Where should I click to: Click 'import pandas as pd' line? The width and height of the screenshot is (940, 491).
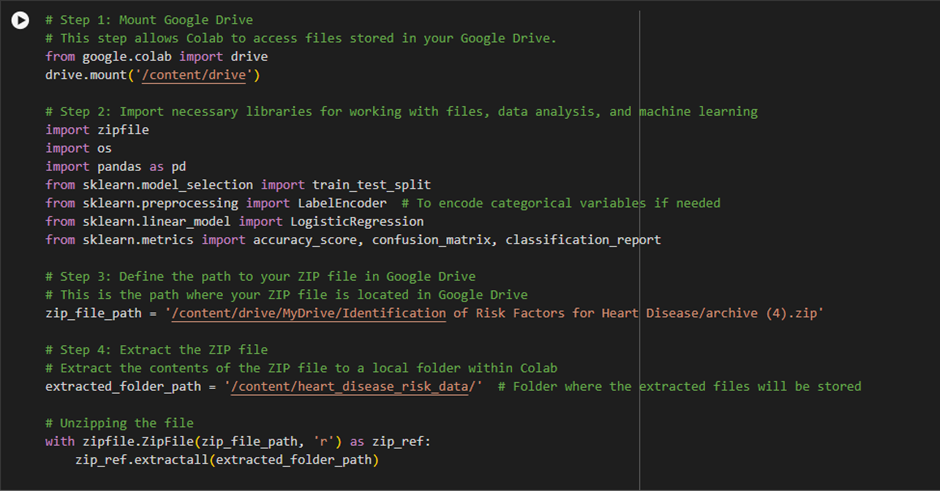116,166
